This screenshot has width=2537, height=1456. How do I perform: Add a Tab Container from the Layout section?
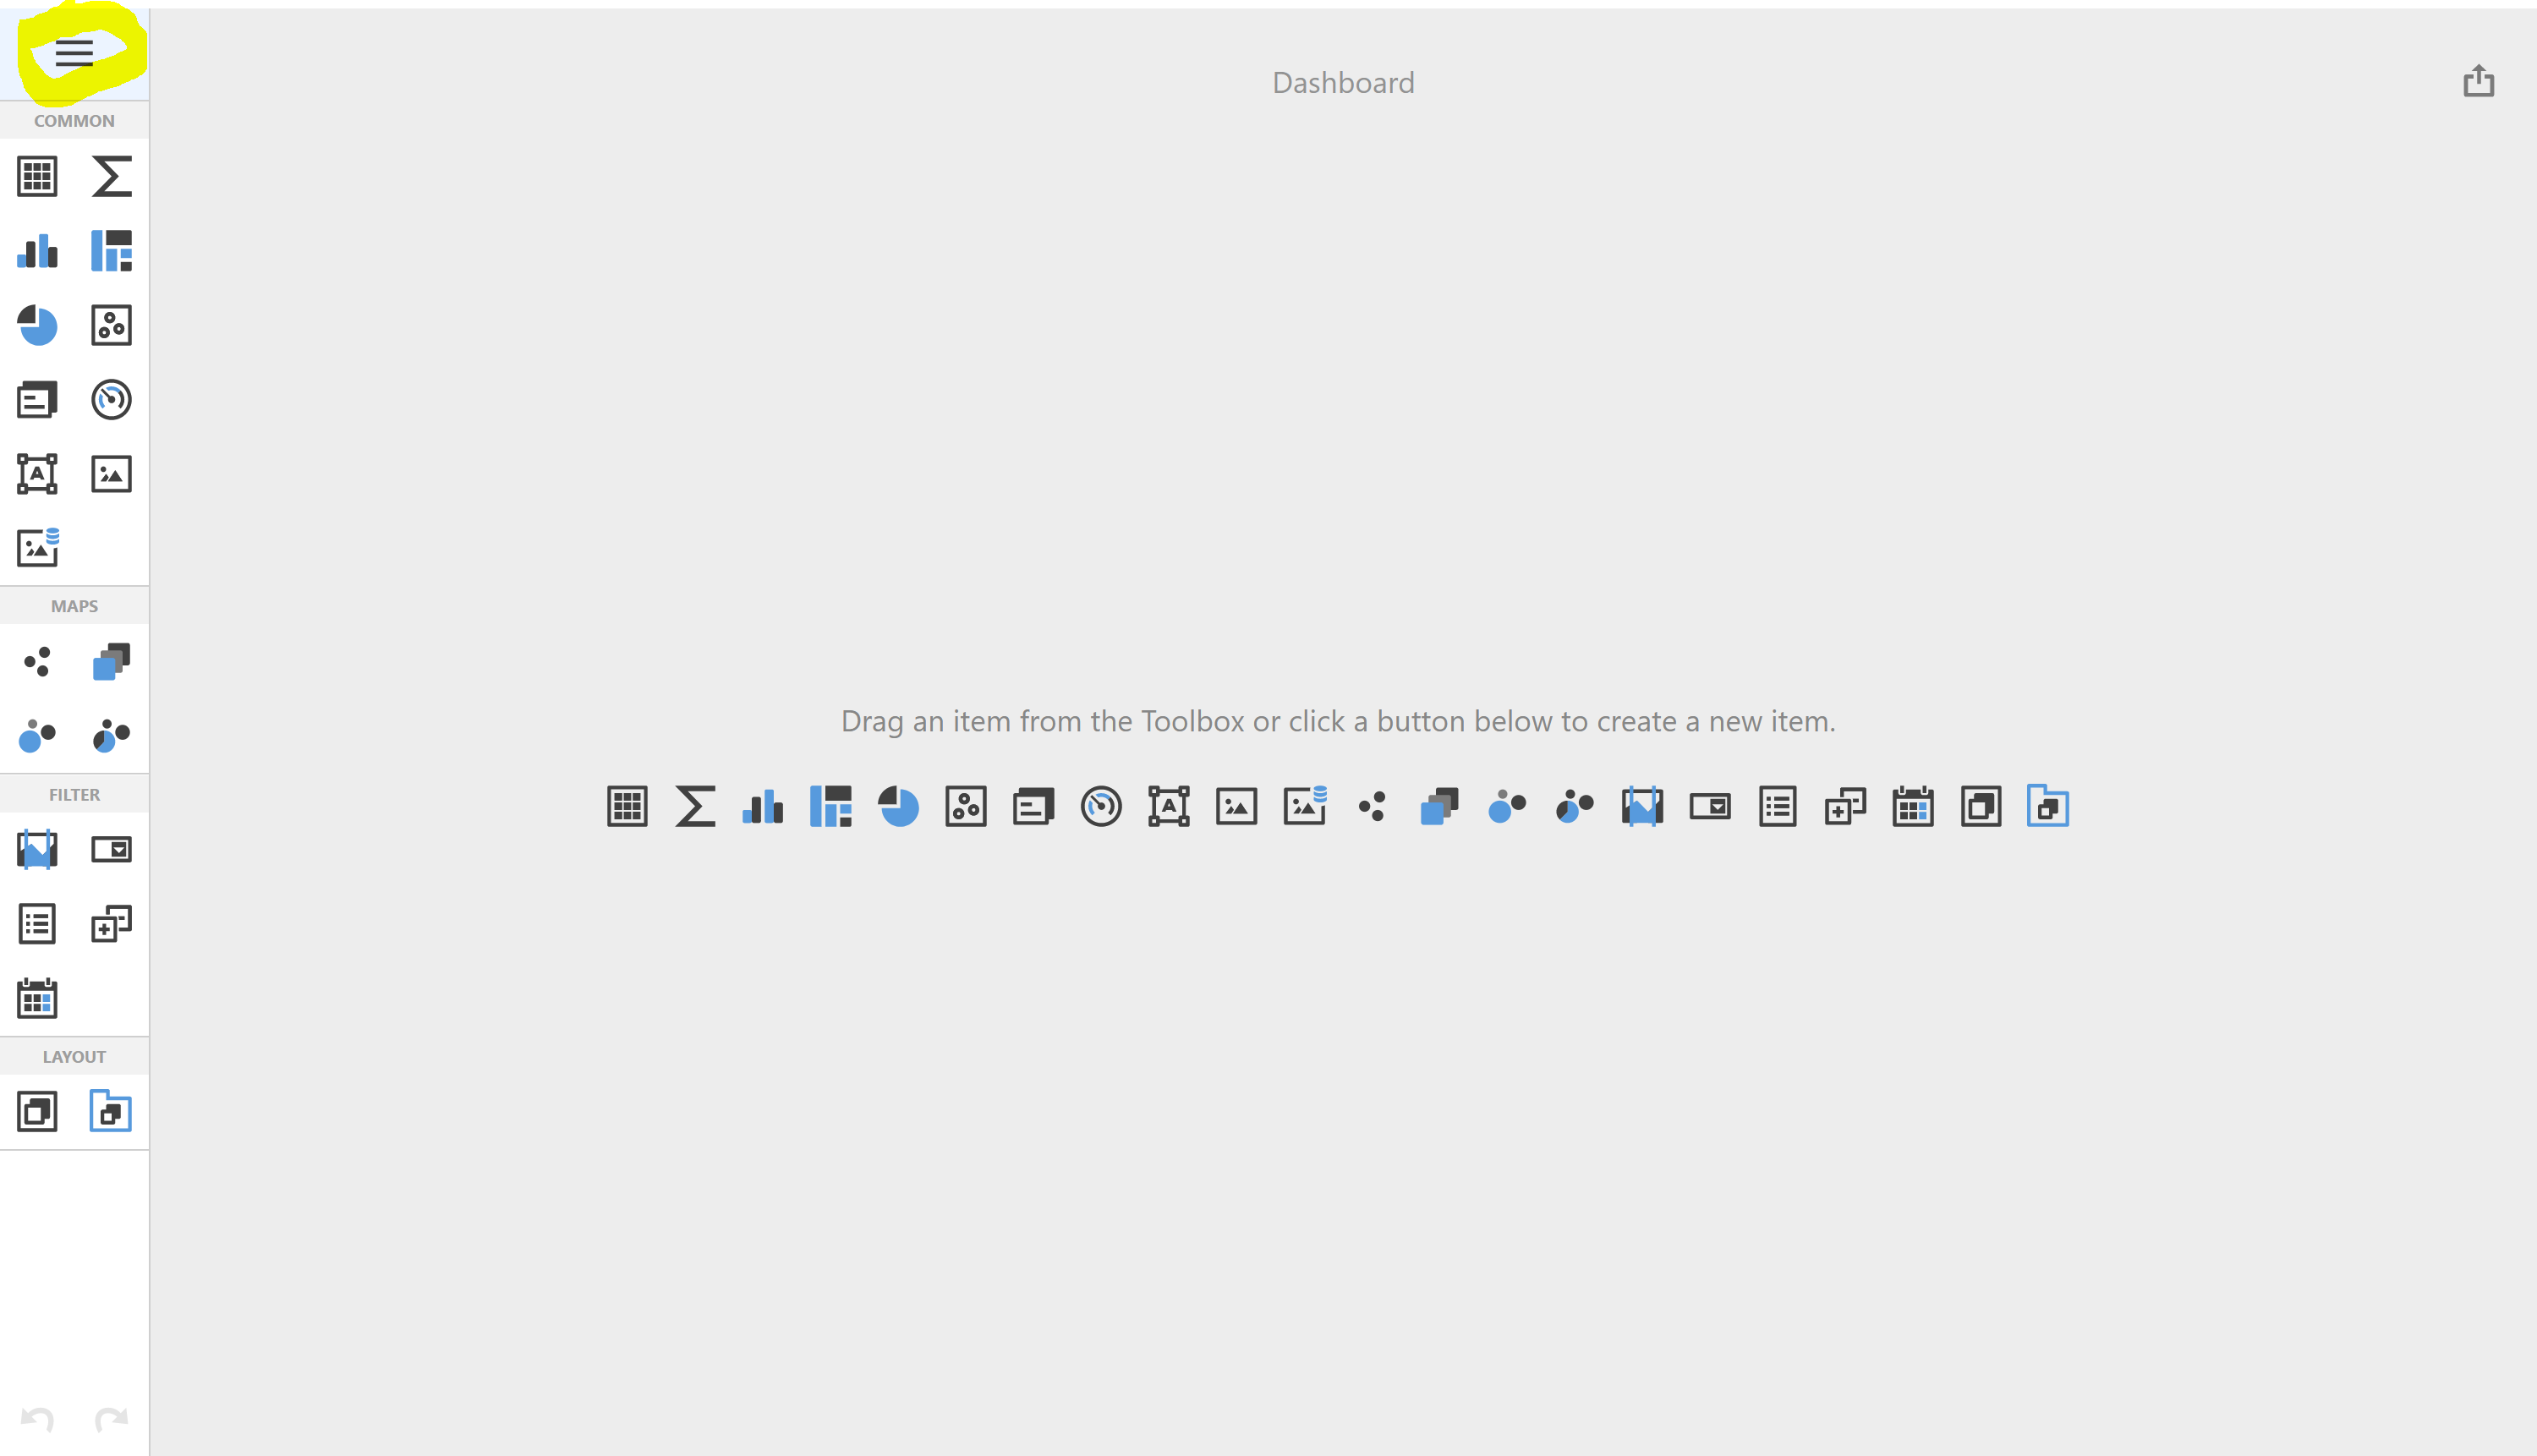coord(111,1111)
